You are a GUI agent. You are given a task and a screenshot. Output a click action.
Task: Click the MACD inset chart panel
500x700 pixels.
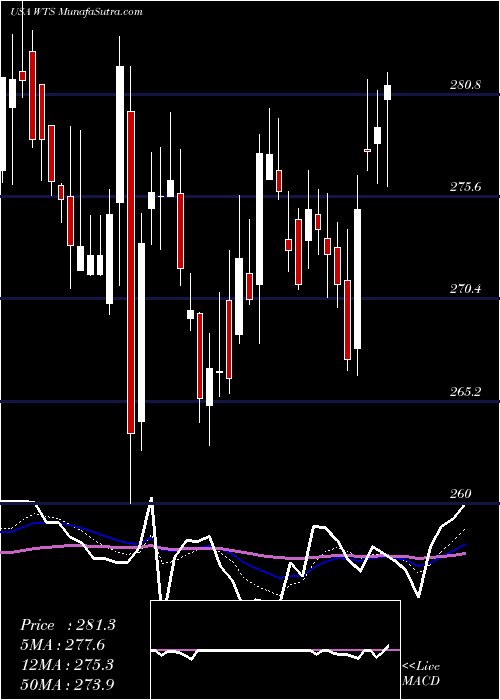(275, 650)
